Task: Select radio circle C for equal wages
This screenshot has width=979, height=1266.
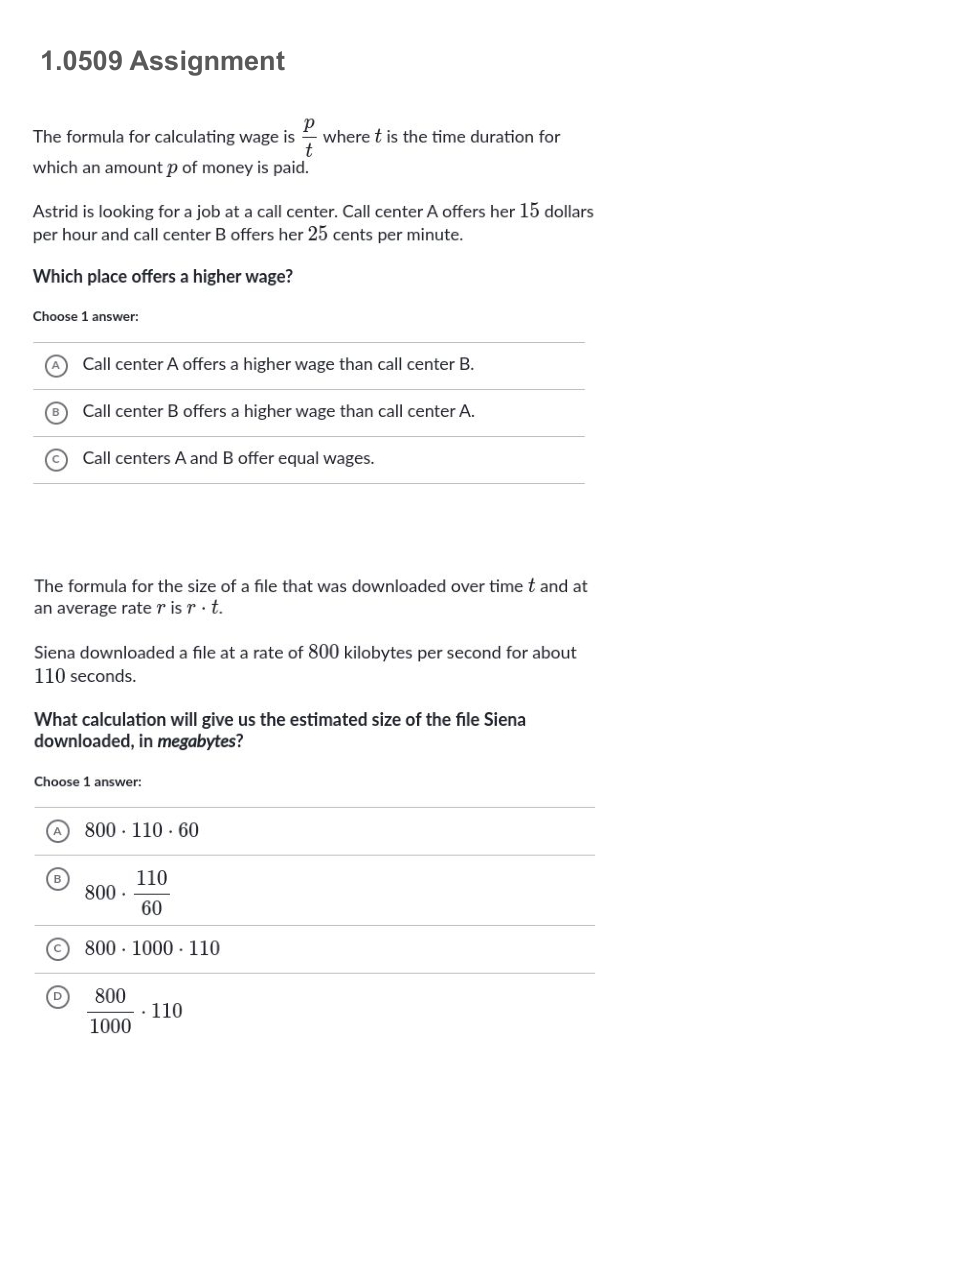Action: coord(56,459)
